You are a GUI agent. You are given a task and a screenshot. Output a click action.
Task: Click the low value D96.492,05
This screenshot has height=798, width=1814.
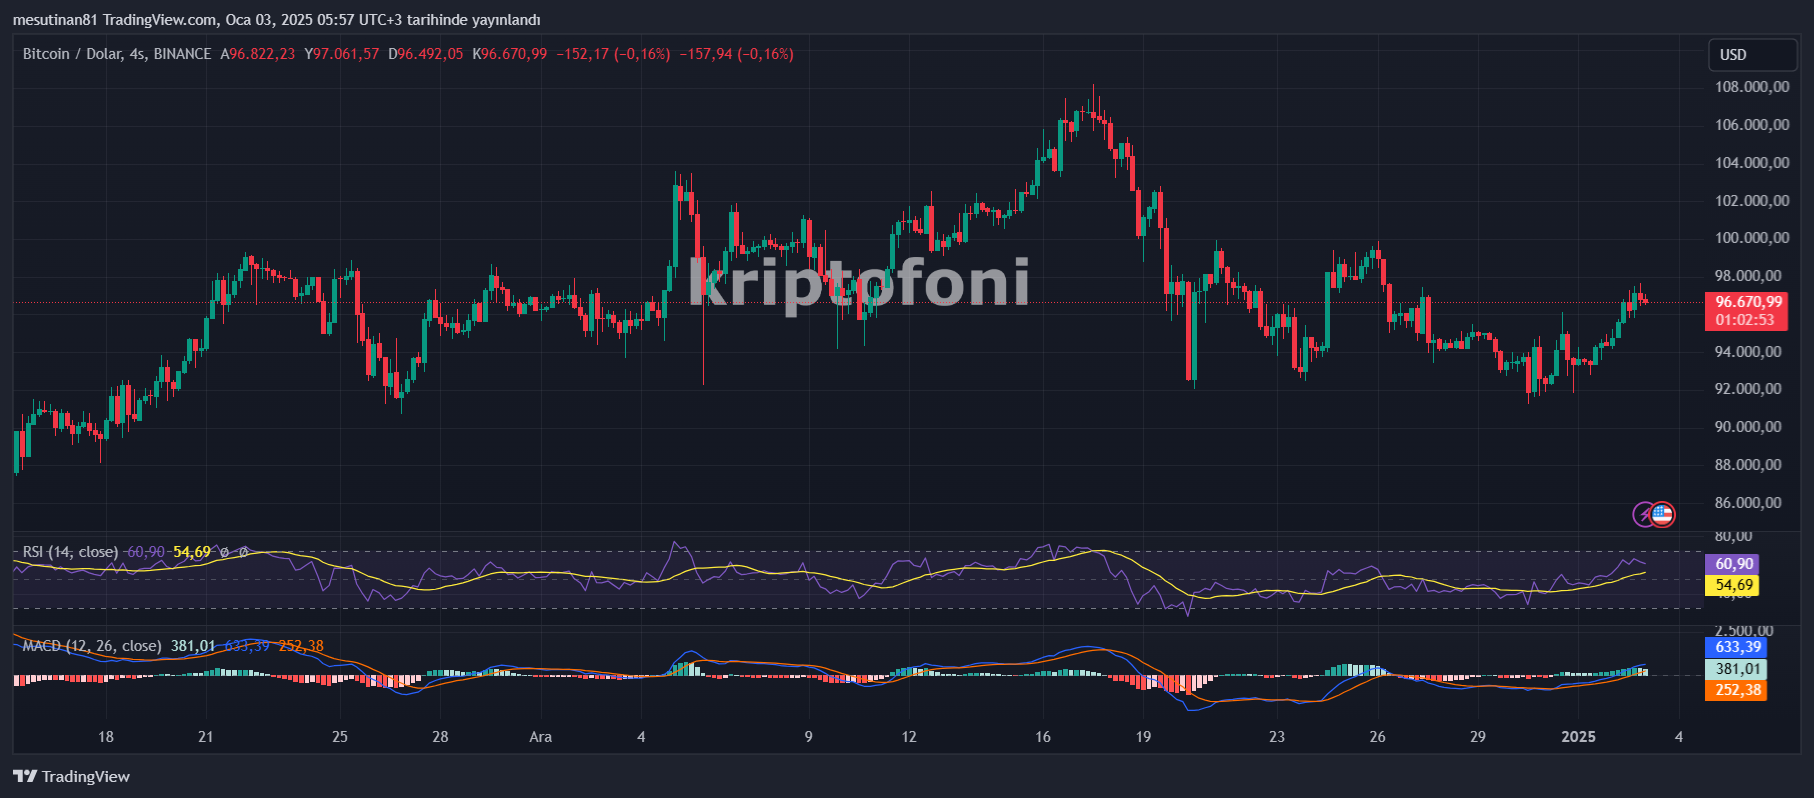click(426, 54)
